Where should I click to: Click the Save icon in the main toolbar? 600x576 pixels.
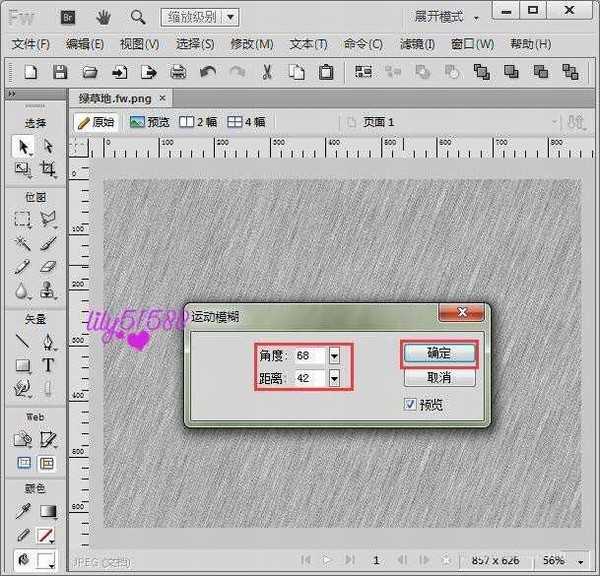pyautogui.click(x=60, y=72)
